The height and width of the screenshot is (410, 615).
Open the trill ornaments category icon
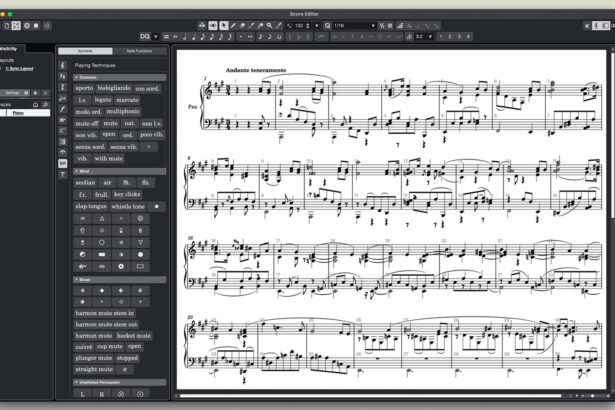pyautogui.click(x=62, y=120)
